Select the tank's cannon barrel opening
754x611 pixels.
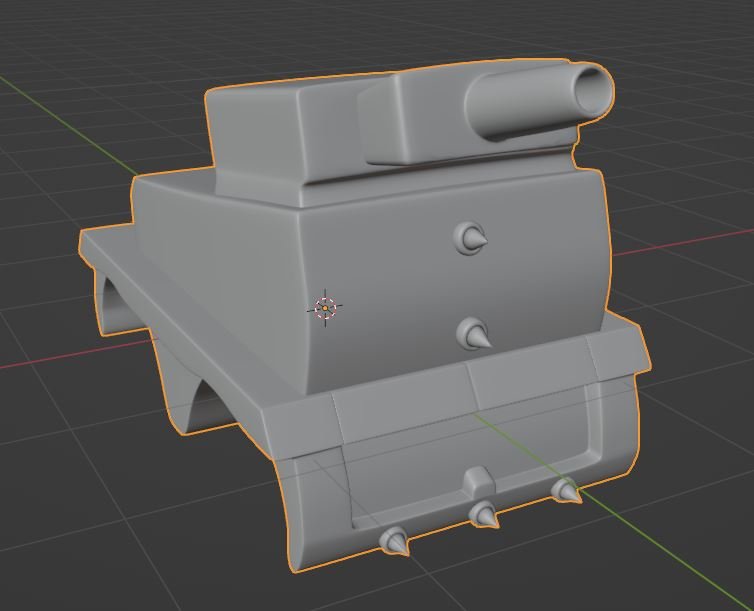coord(593,91)
